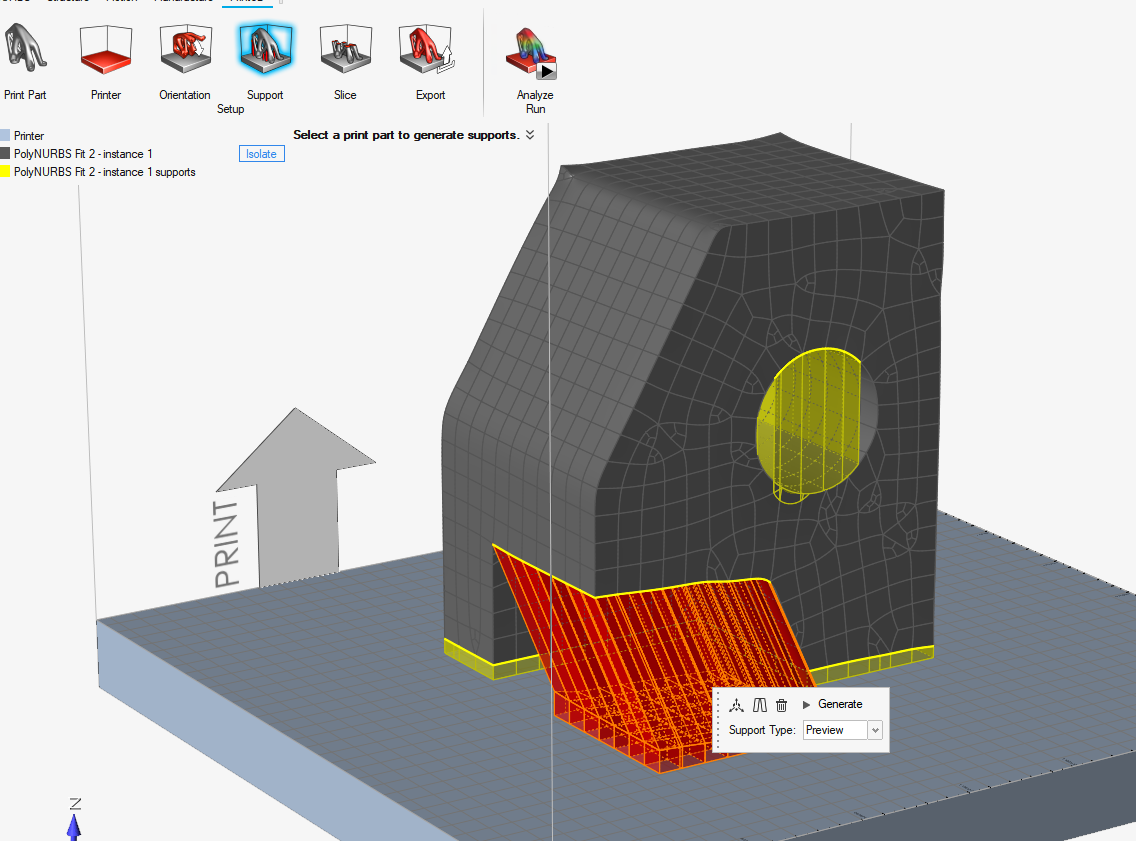Click the yellow supports legend swatch
Viewport: 1136px width, 841px height.
[x=5, y=172]
